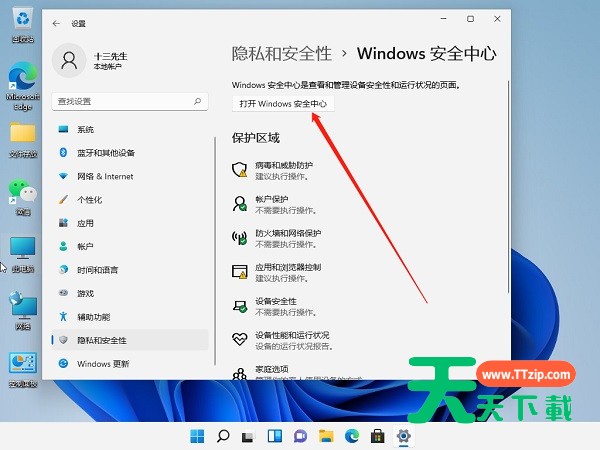This screenshot has height=450, width=600.
Task: Open the Windows Start menu on taskbar
Action: pyautogui.click(x=197, y=436)
